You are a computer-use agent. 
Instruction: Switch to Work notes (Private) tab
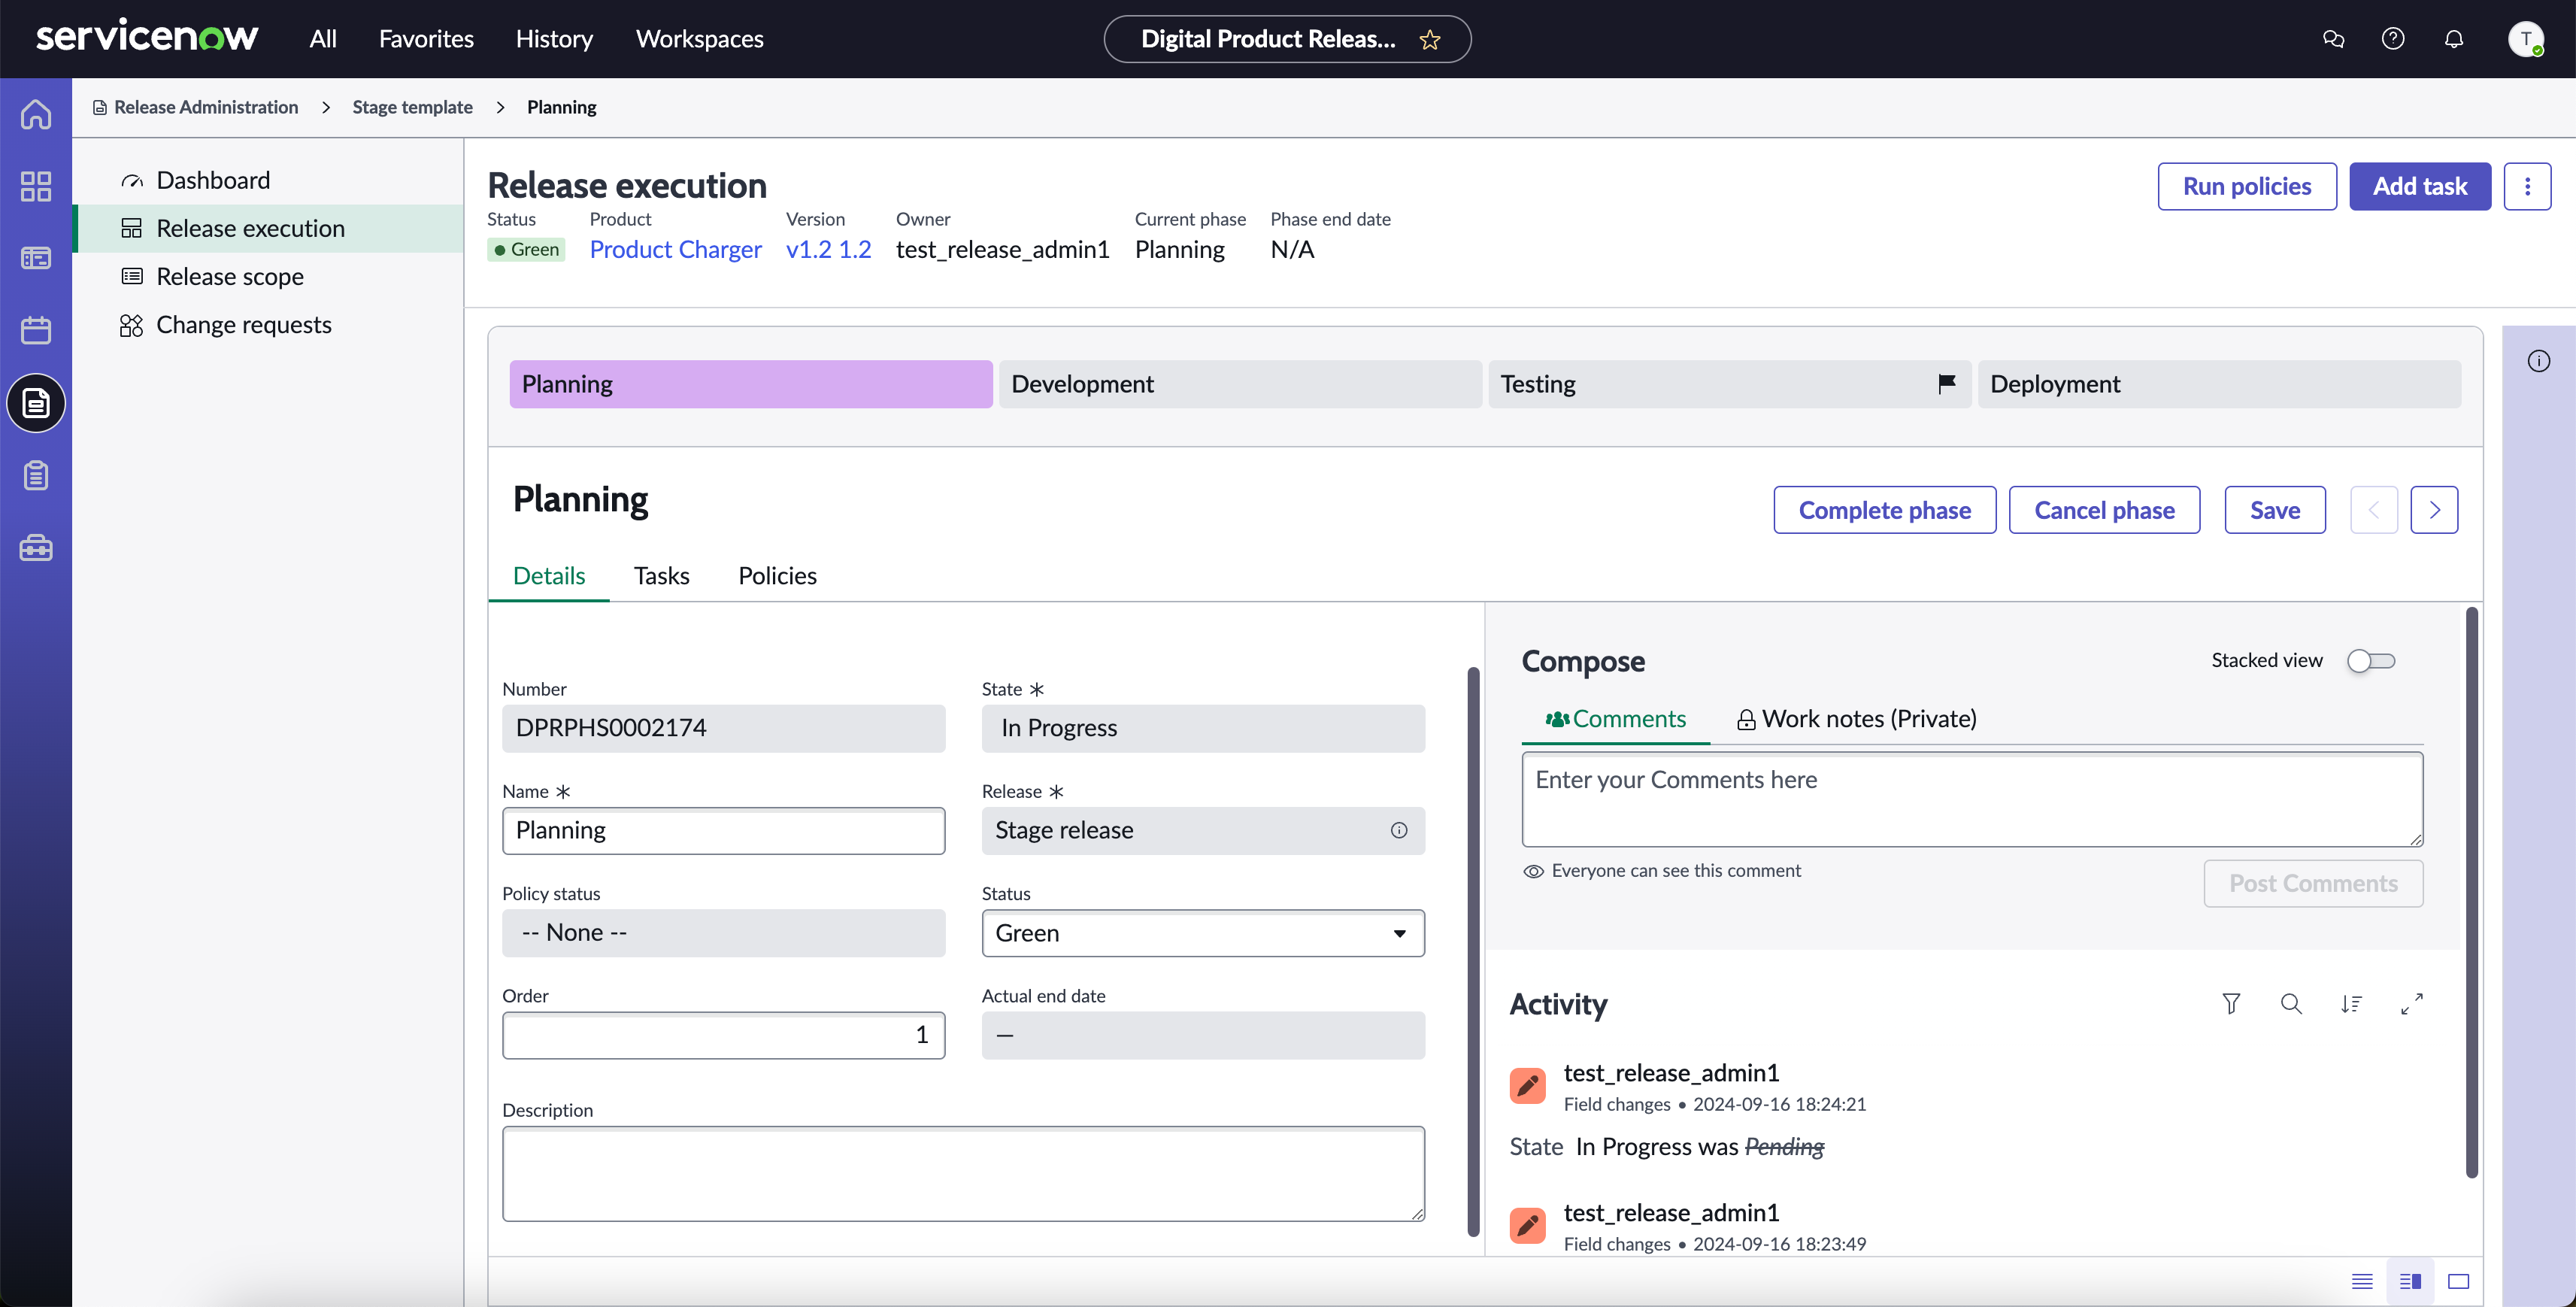click(1856, 719)
